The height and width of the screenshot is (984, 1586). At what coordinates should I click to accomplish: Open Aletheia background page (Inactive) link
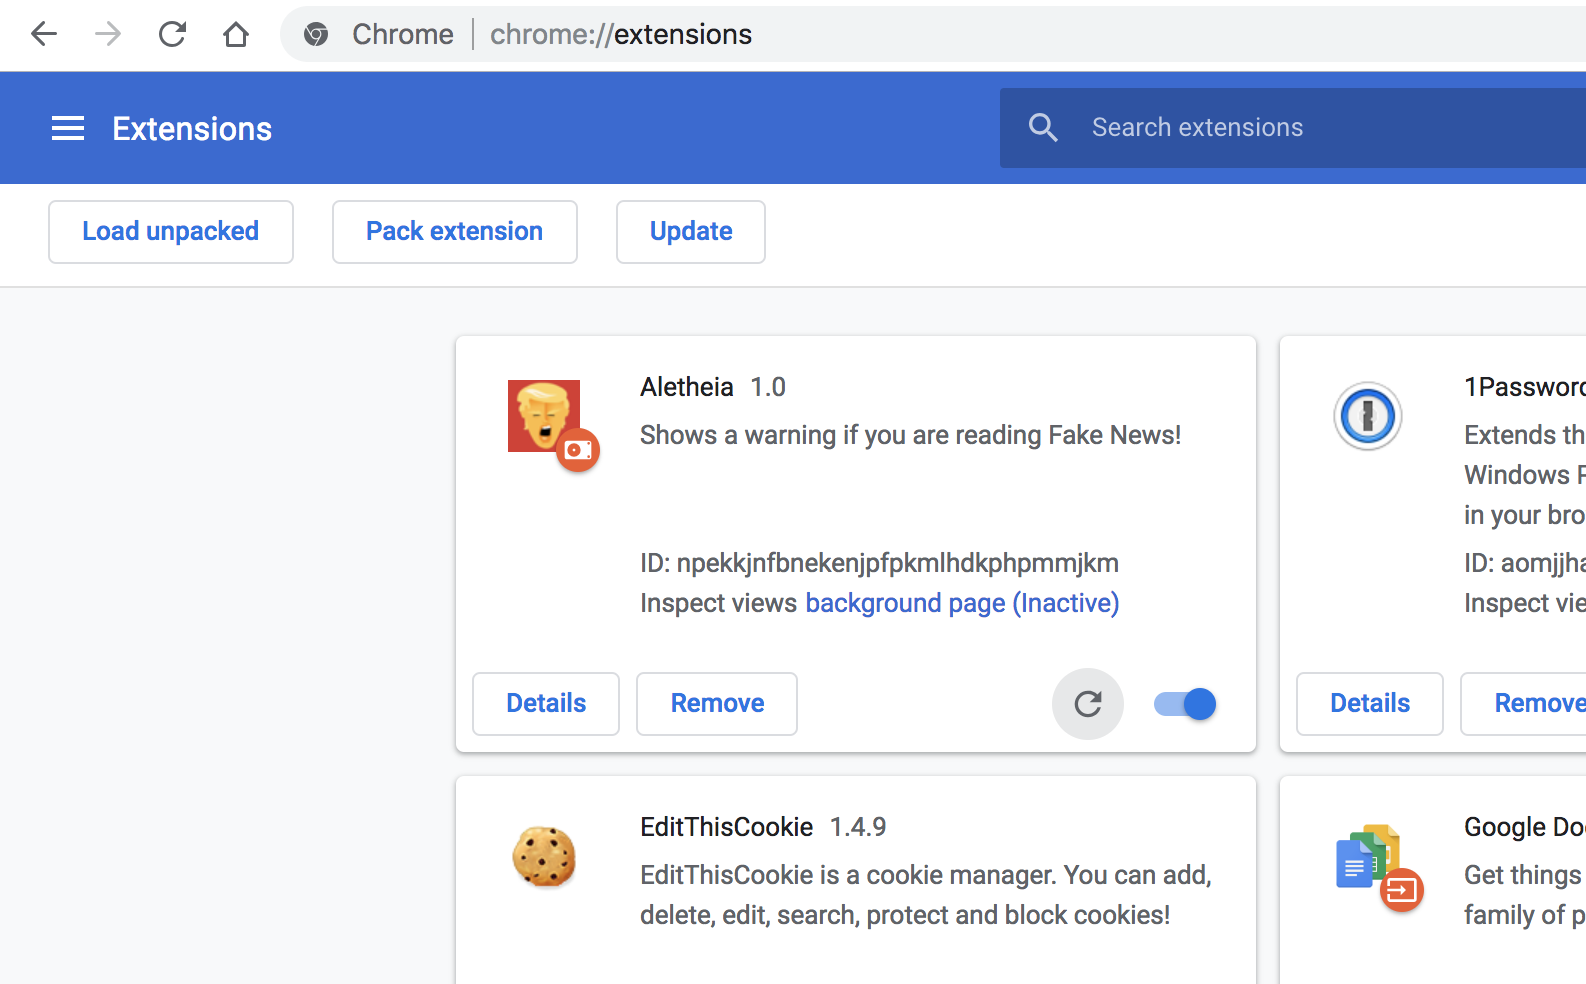(962, 603)
